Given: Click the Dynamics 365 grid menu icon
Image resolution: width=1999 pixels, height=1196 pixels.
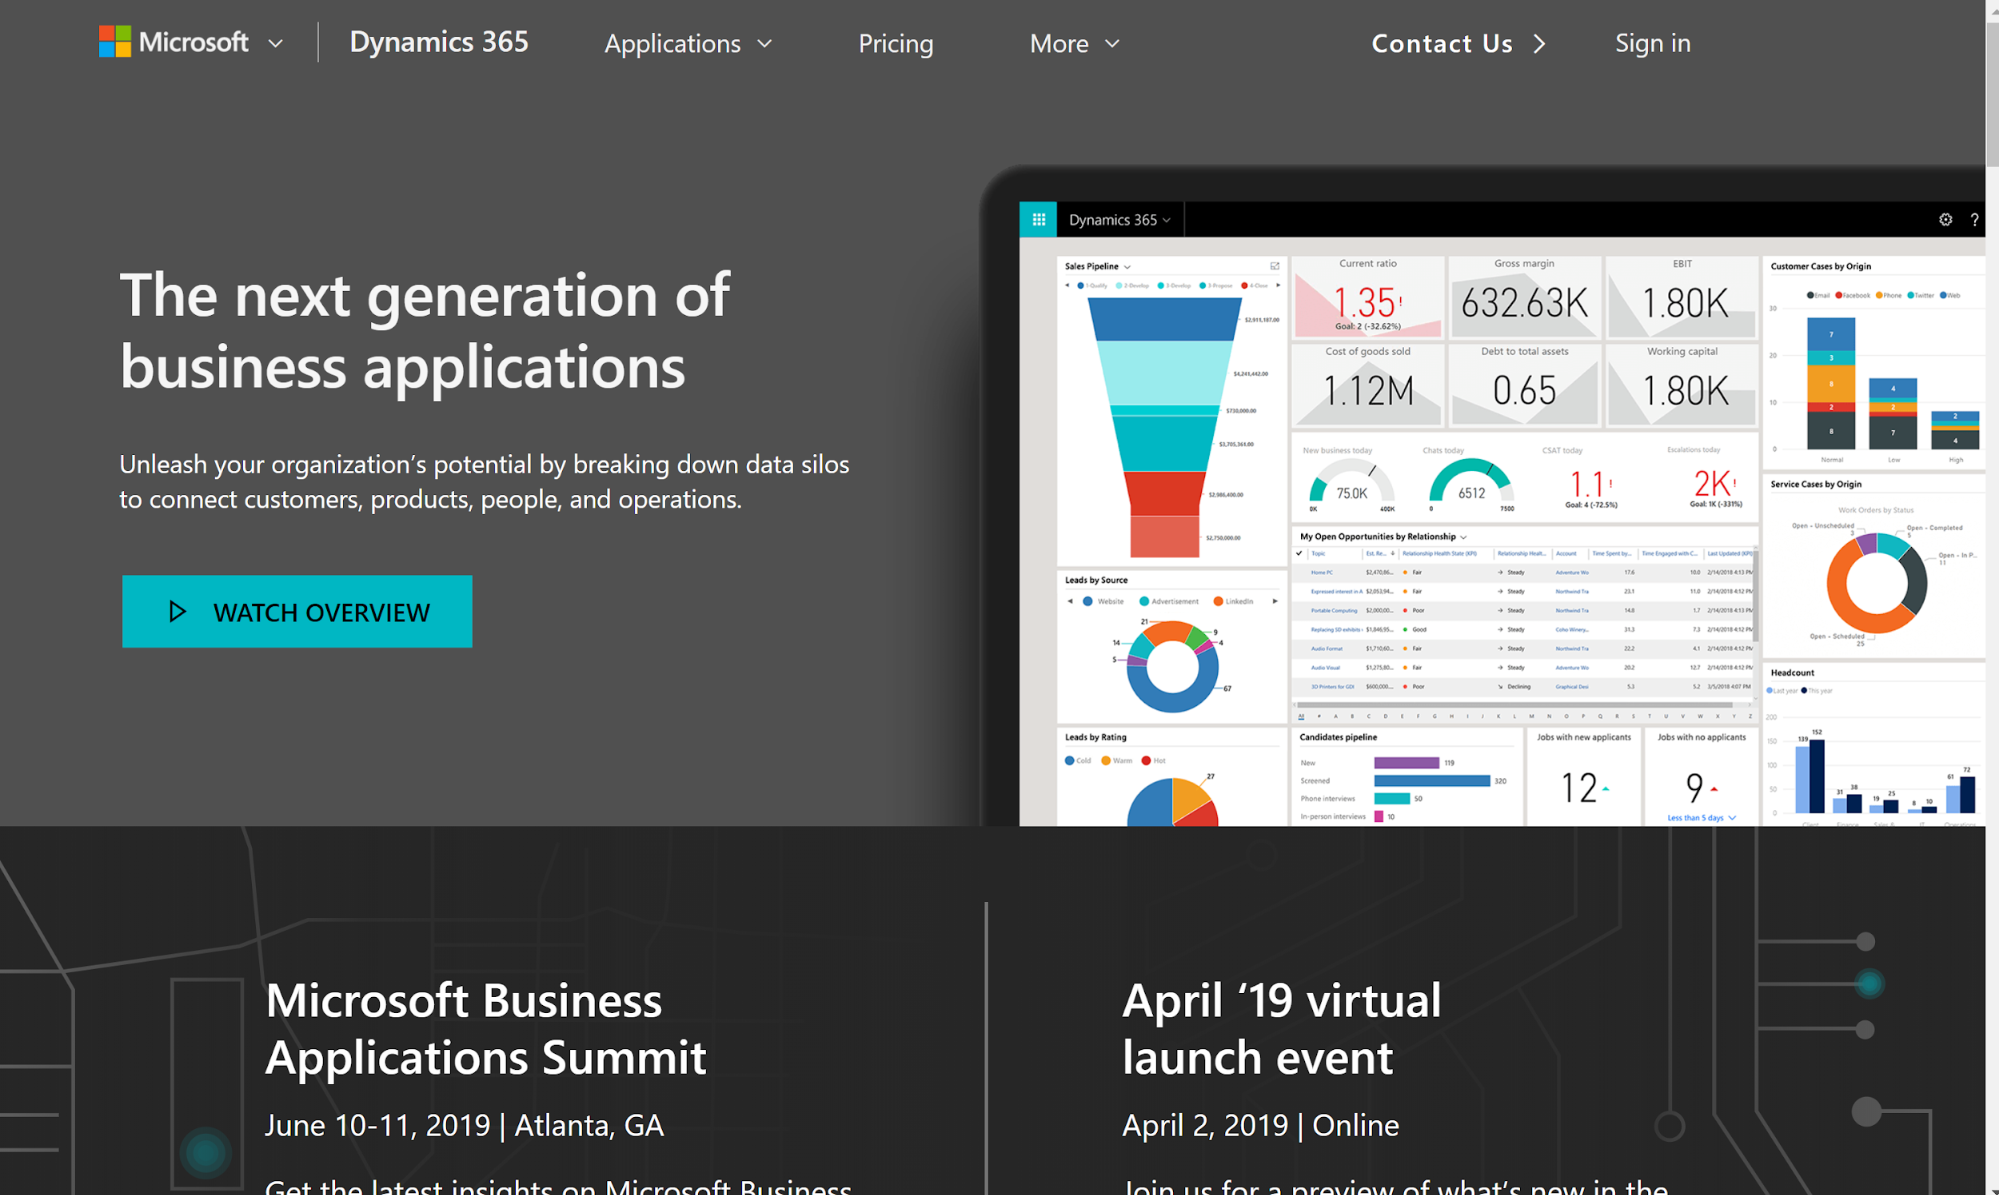Looking at the screenshot, I should [x=1038, y=219].
